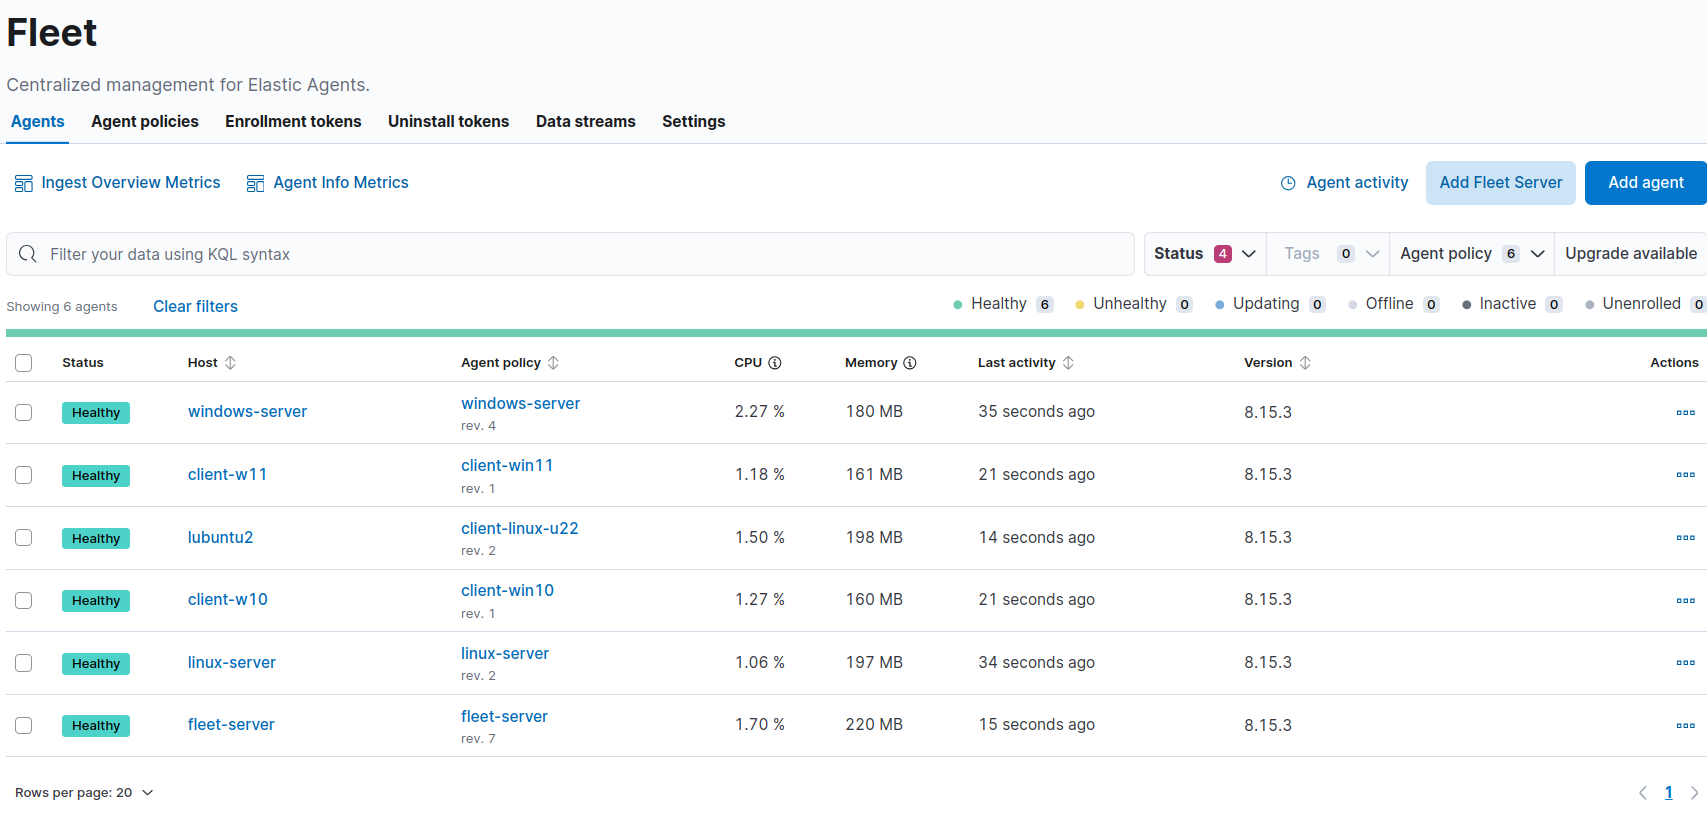Viewport: 1707px width, 819px height.
Task: Select the client-w11 agent checkbox
Action: (x=24, y=475)
